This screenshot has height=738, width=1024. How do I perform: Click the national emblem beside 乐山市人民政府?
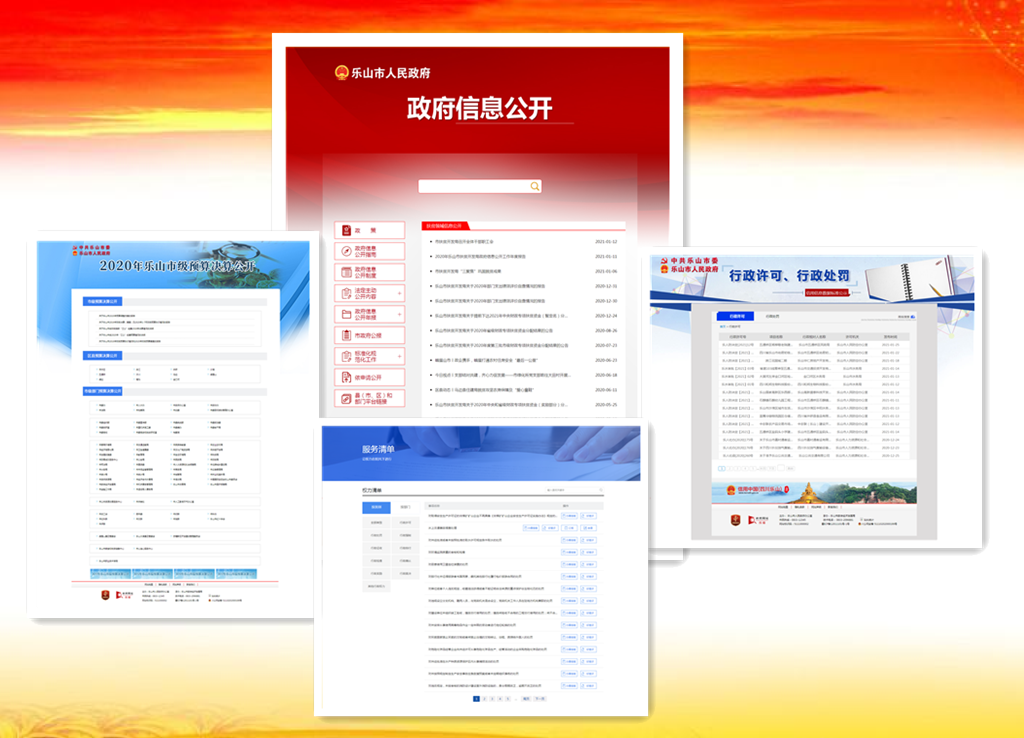(341, 72)
